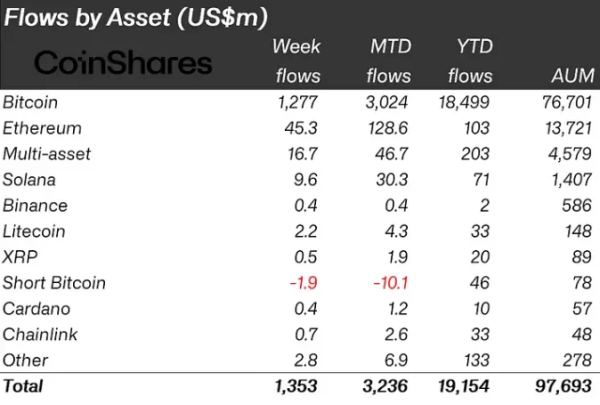Click the red -10.1 MTD value
600x405 pixels.
(391, 283)
